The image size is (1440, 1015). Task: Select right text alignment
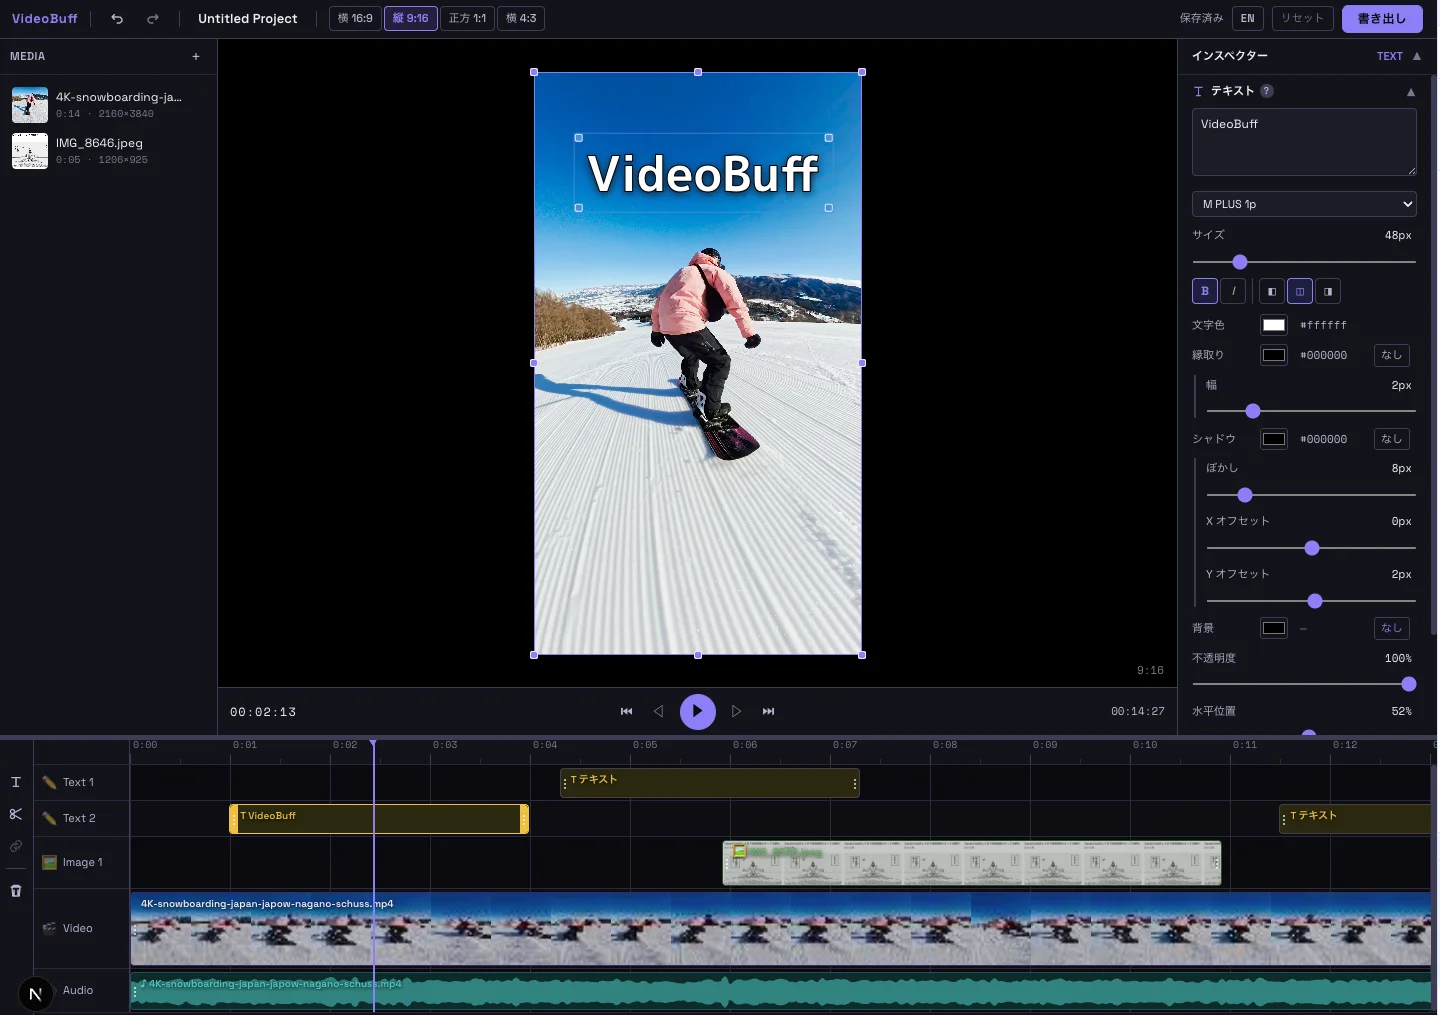tap(1328, 291)
